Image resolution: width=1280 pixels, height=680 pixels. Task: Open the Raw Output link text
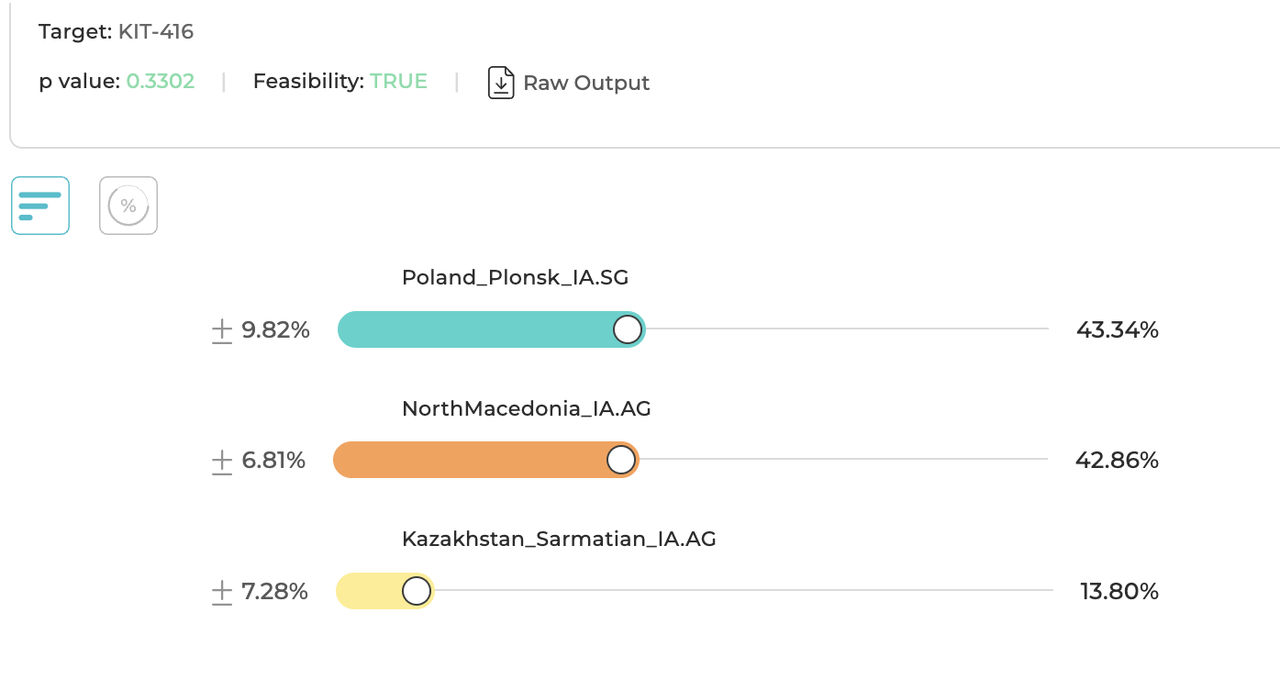(x=586, y=83)
